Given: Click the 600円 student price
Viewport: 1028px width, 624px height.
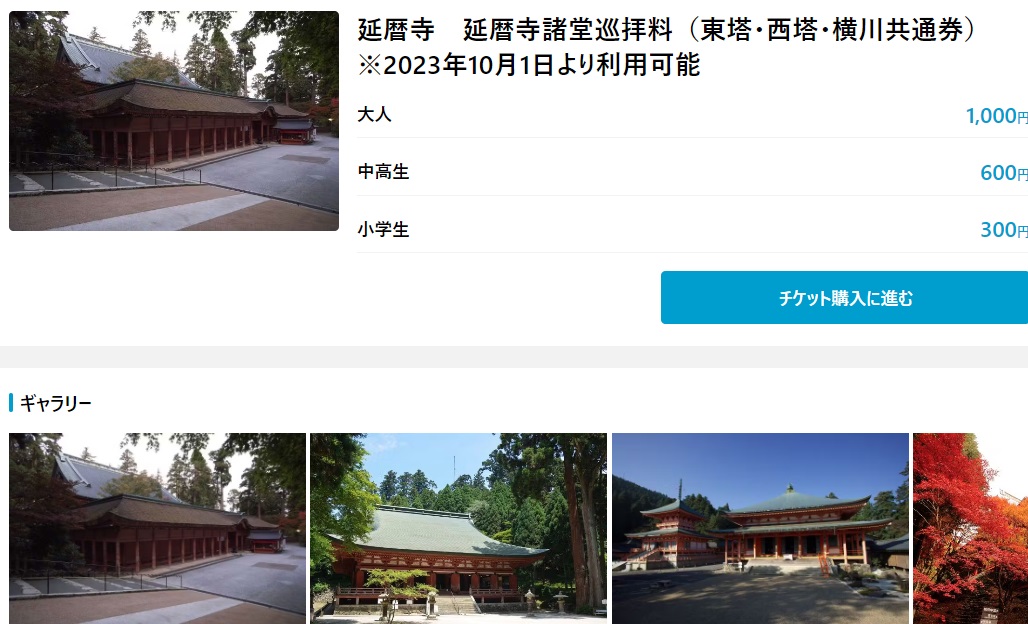Looking at the screenshot, I should [x=1004, y=173].
